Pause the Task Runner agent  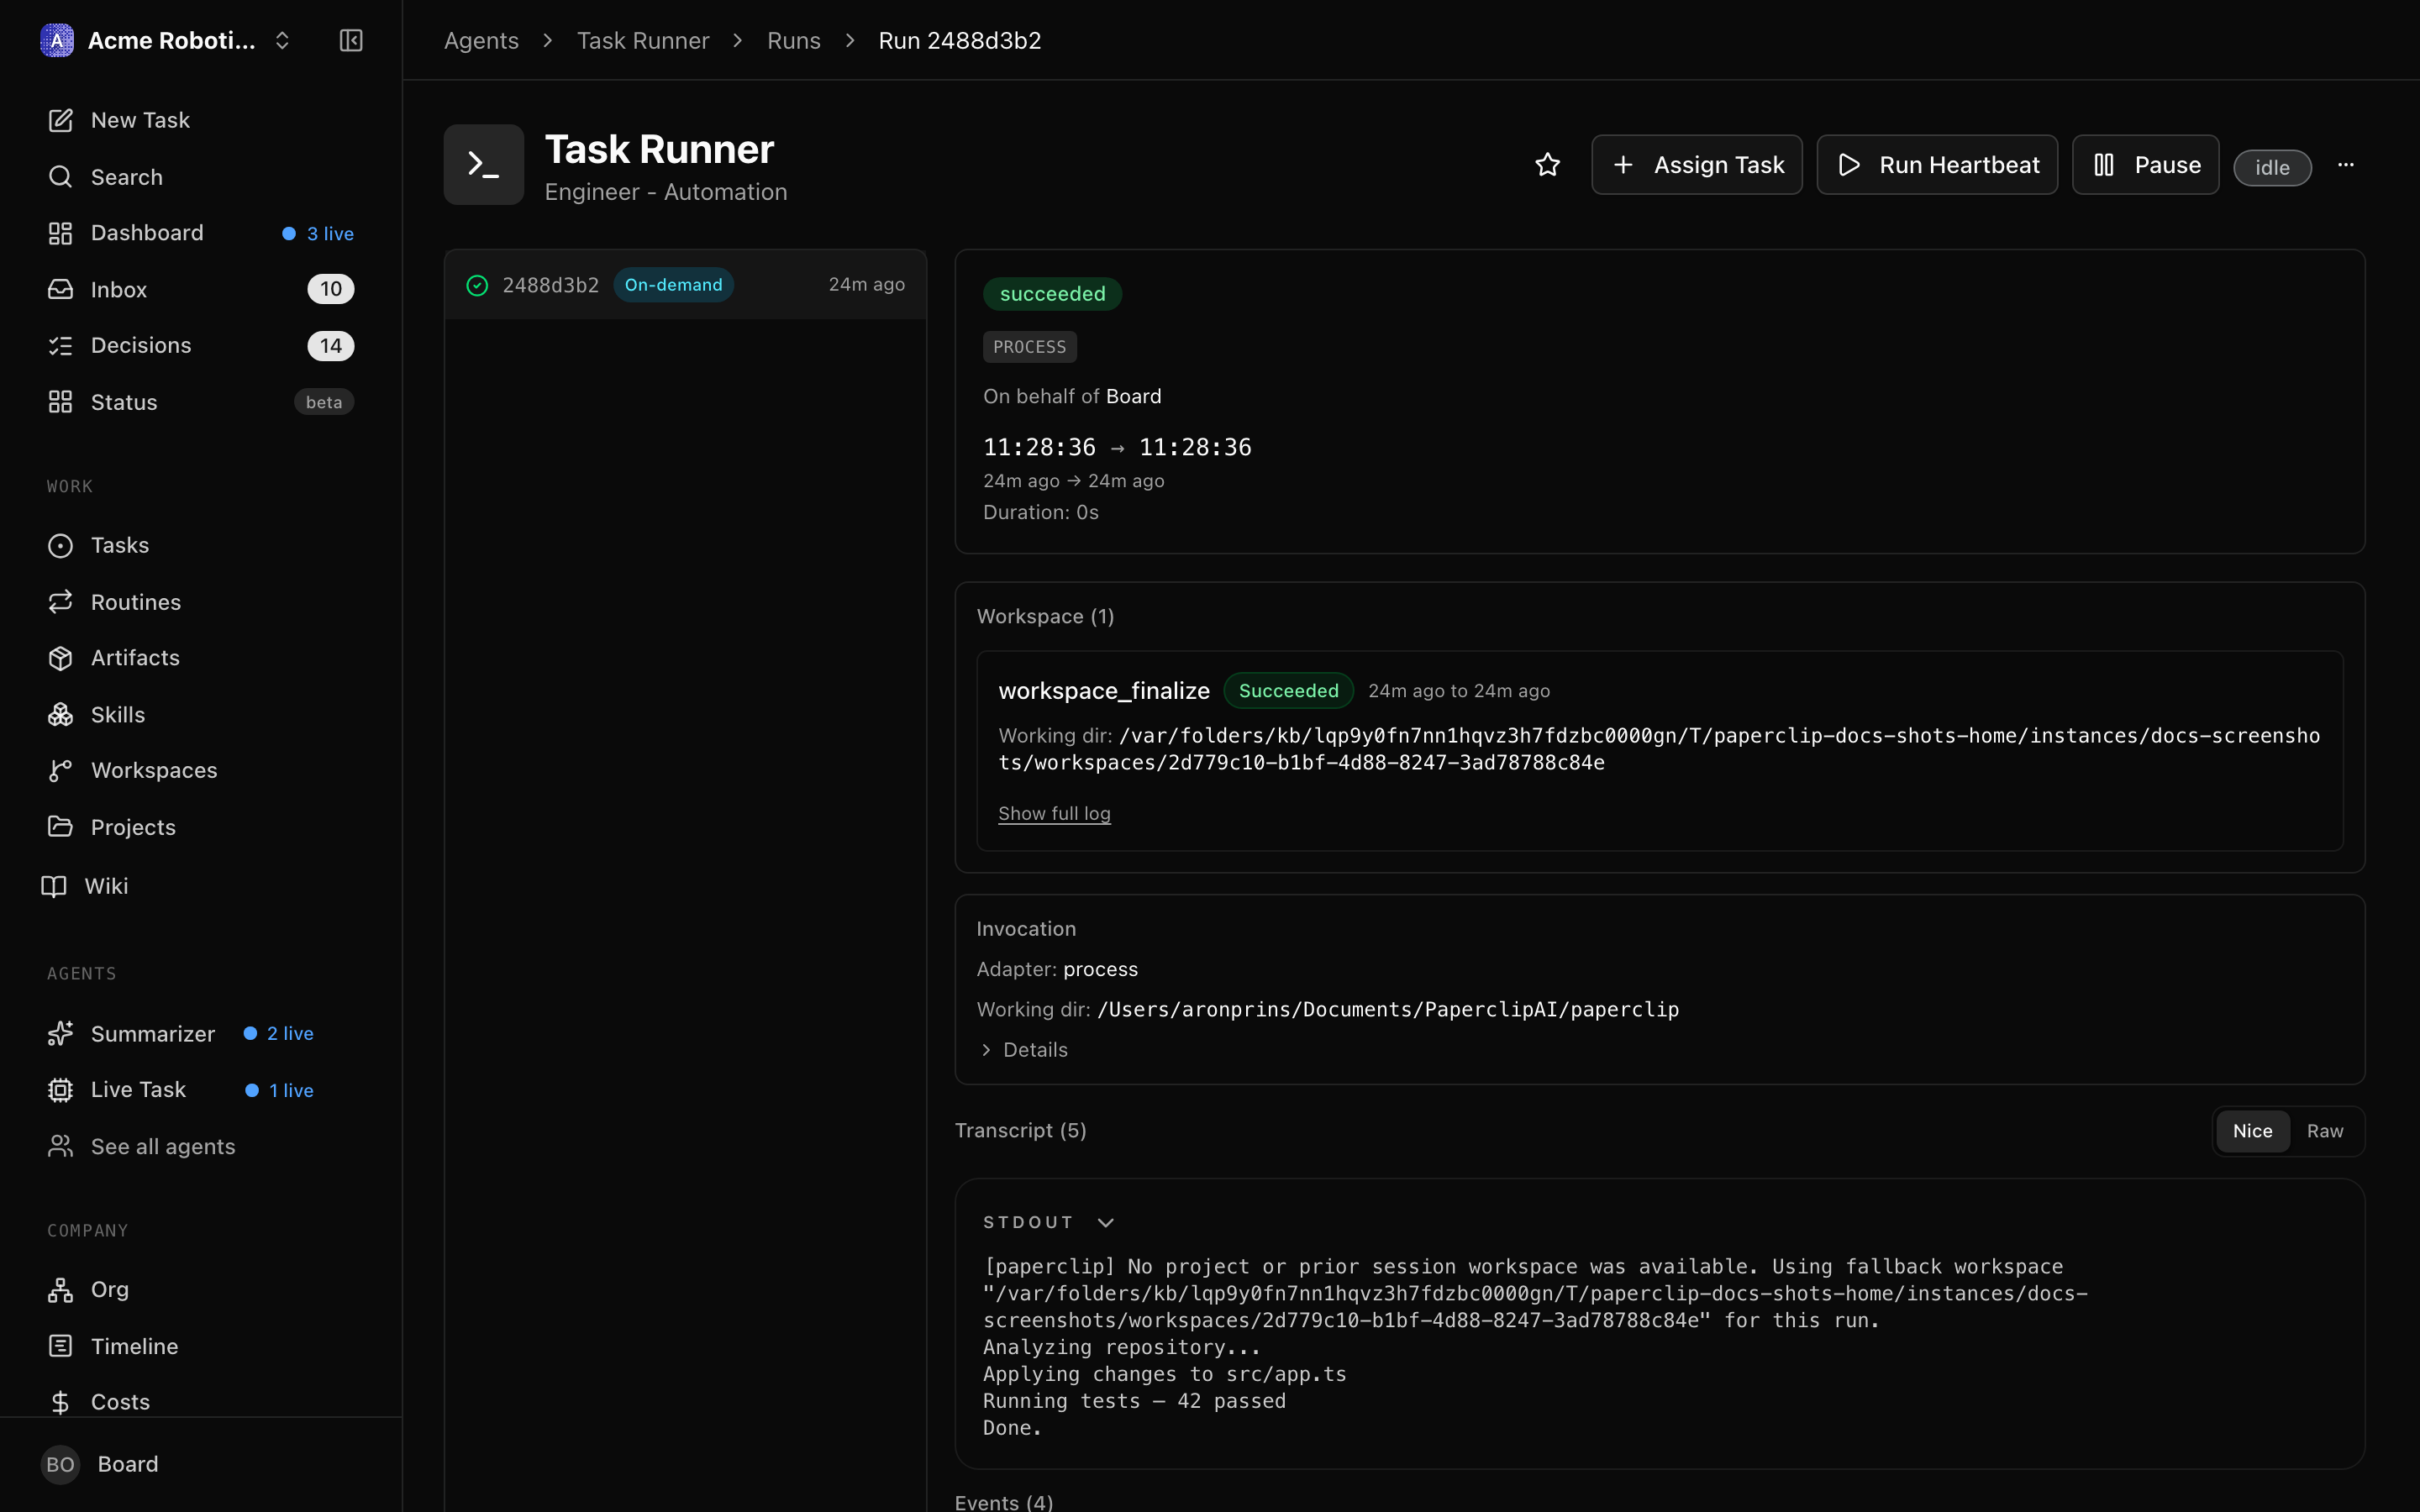pyautogui.click(x=2146, y=165)
